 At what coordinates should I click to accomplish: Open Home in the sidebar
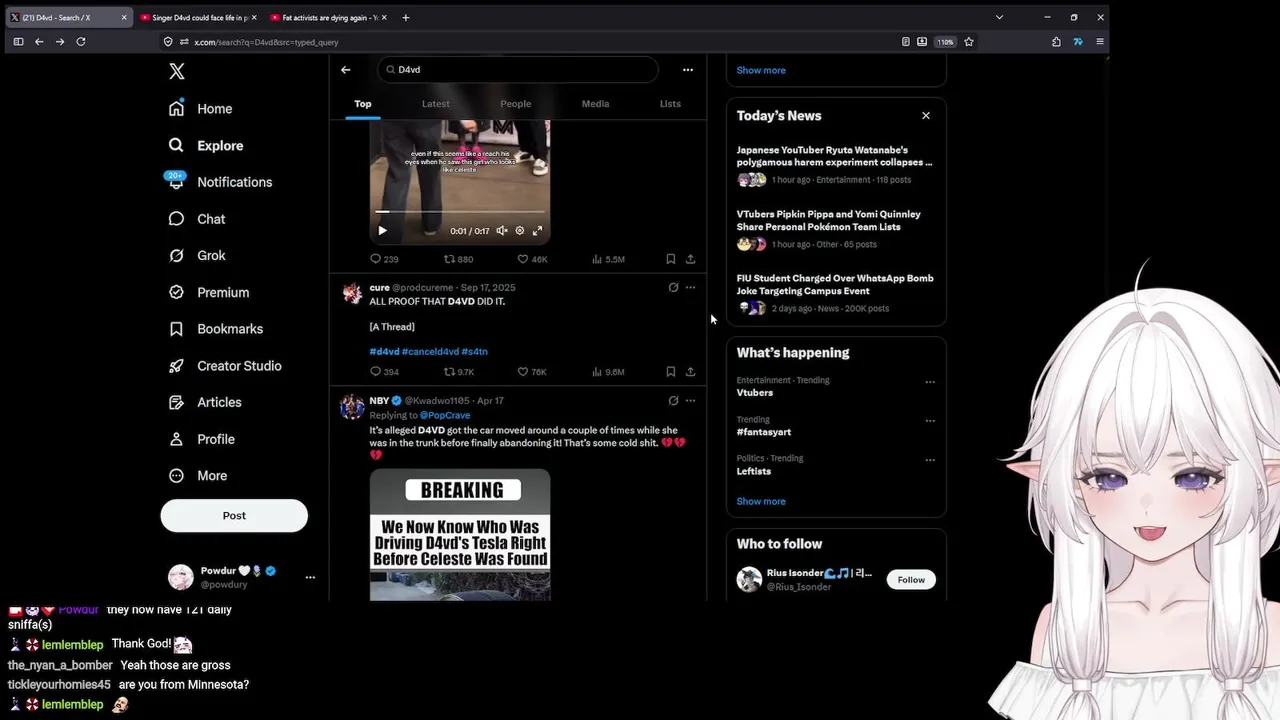tap(201, 109)
